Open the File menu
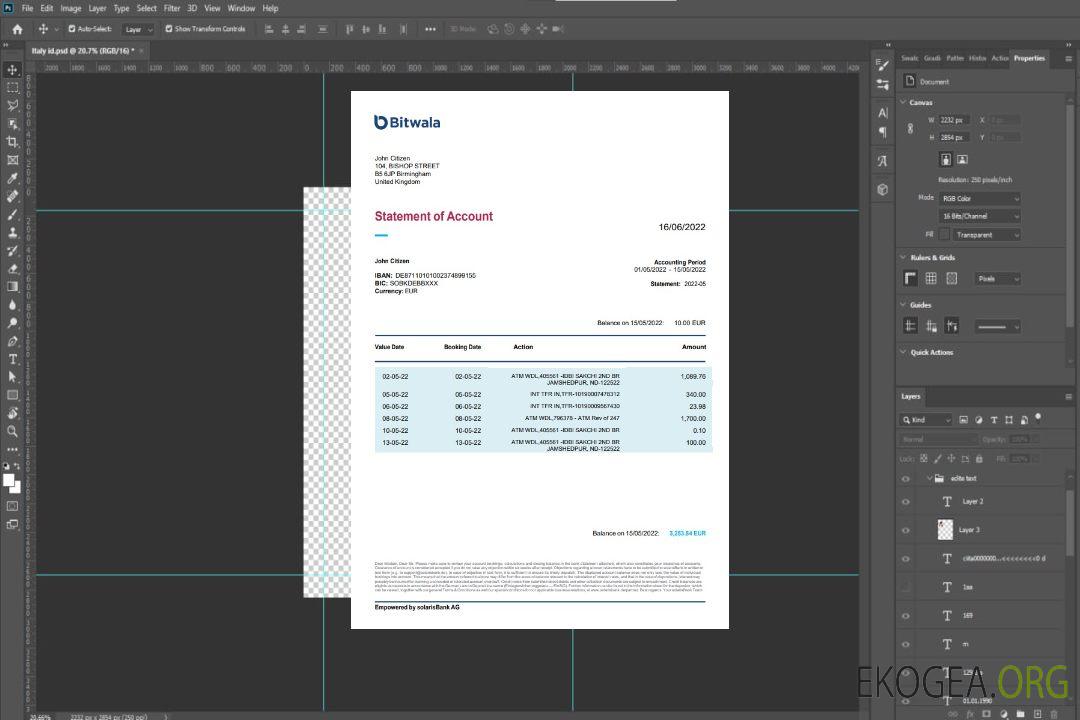The width and height of the screenshot is (1080, 720). coord(28,8)
